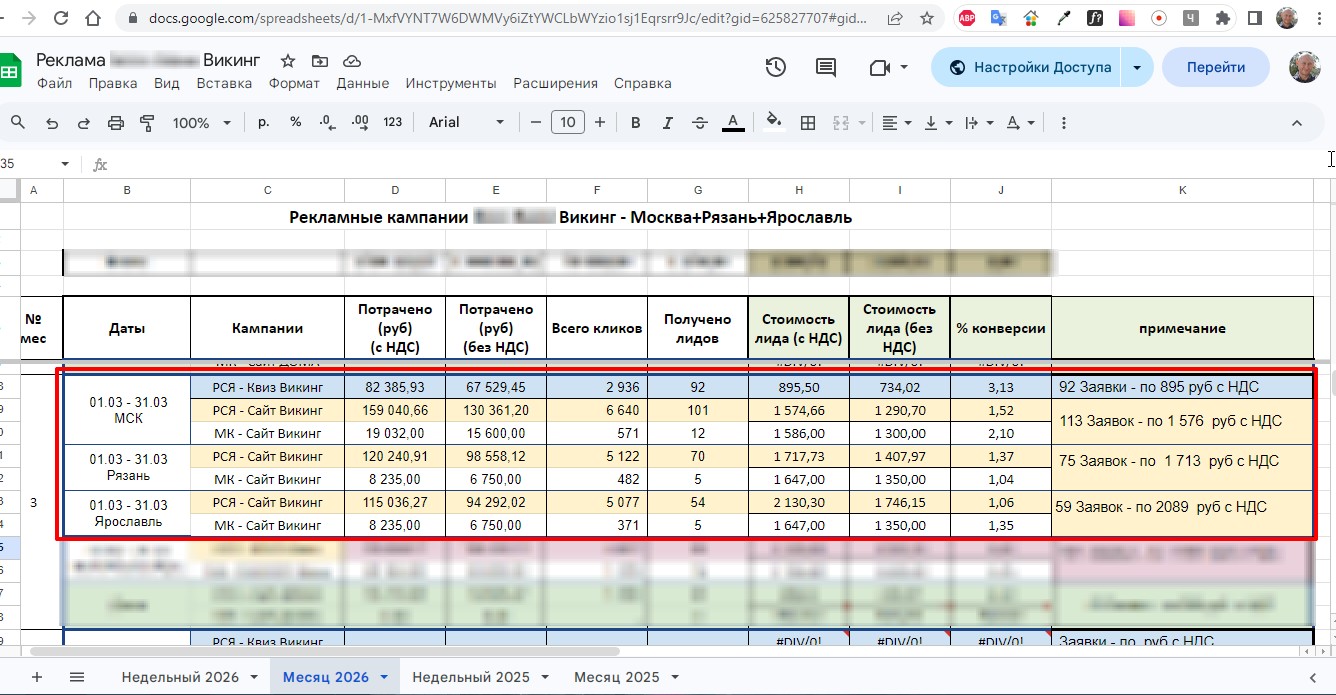
Task: Open the cell borders tool
Action: (x=808, y=123)
